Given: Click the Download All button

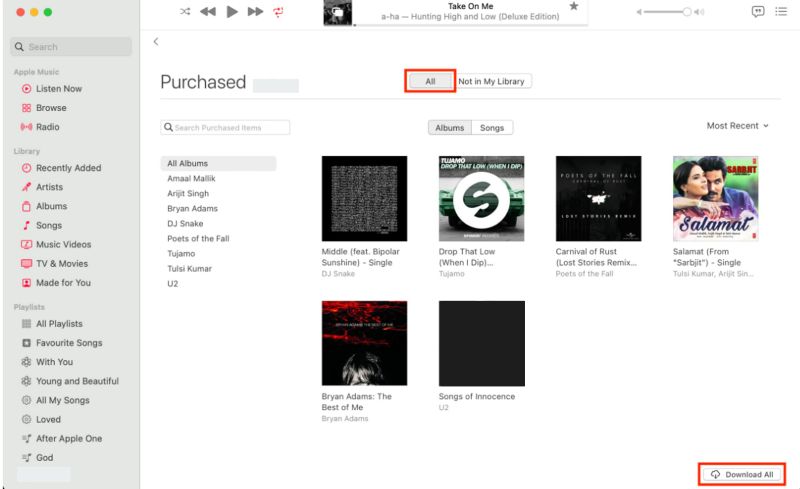Looking at the screenshot, I should pos(742,474).
